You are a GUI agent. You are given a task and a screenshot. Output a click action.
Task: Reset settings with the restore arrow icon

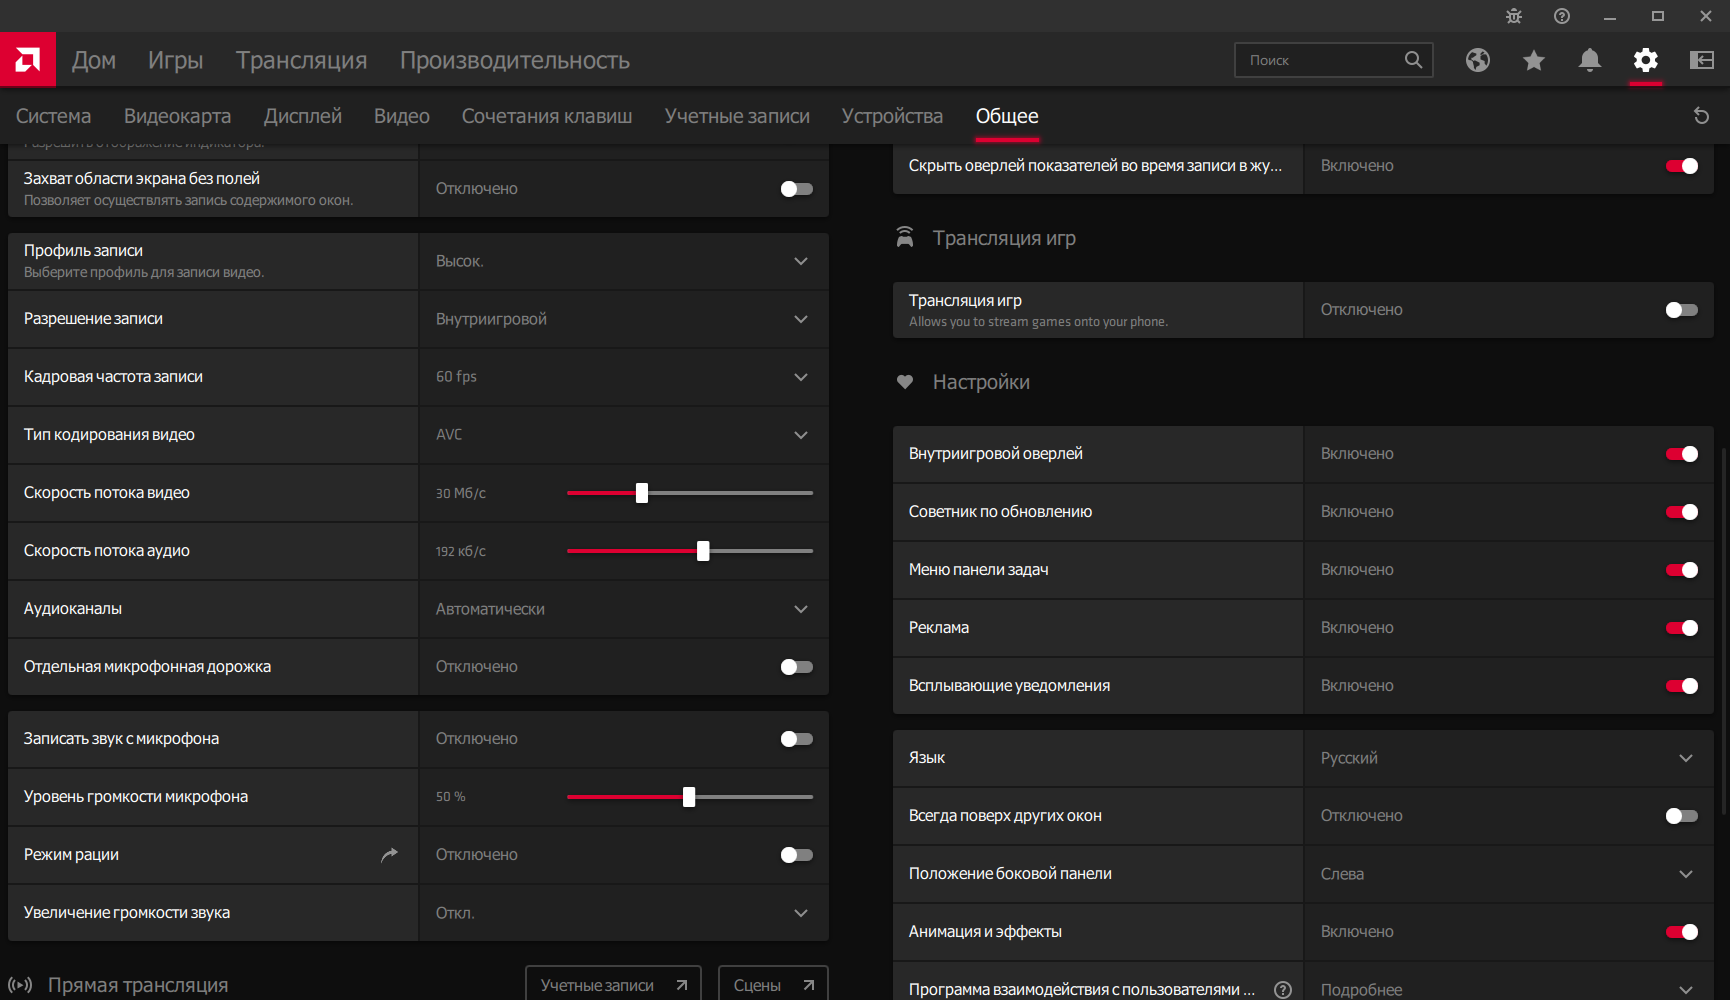1701,116
